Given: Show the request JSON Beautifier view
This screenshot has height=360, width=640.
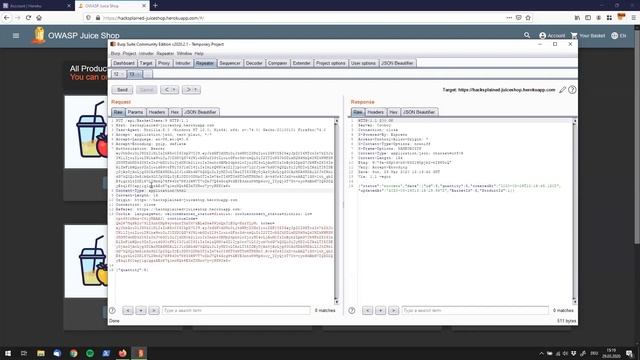Looking at the screenshot, I should click(200, 112).
